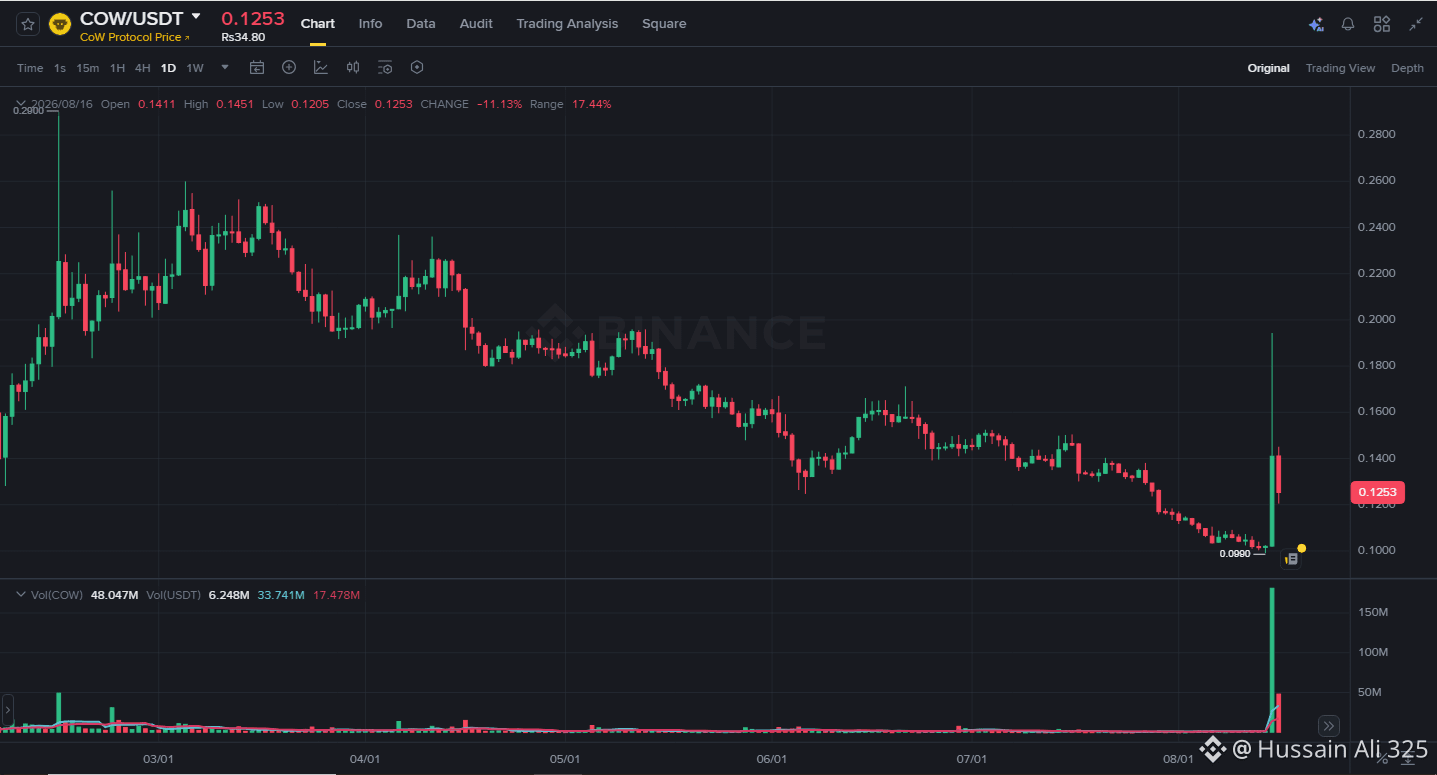This screenshot has height=775, width=1437.
Task: Collapse the chart with the shrink arrows icon
Action: 1416,24
